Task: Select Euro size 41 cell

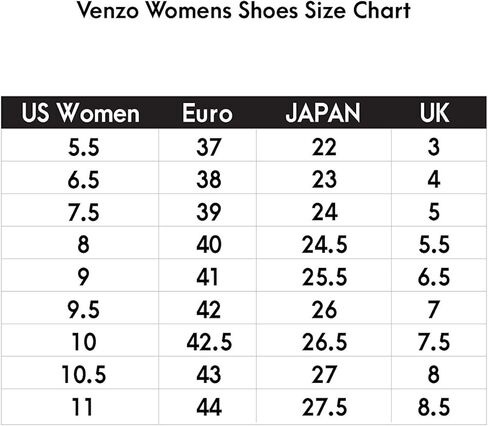Action: (x=207, y=277)
